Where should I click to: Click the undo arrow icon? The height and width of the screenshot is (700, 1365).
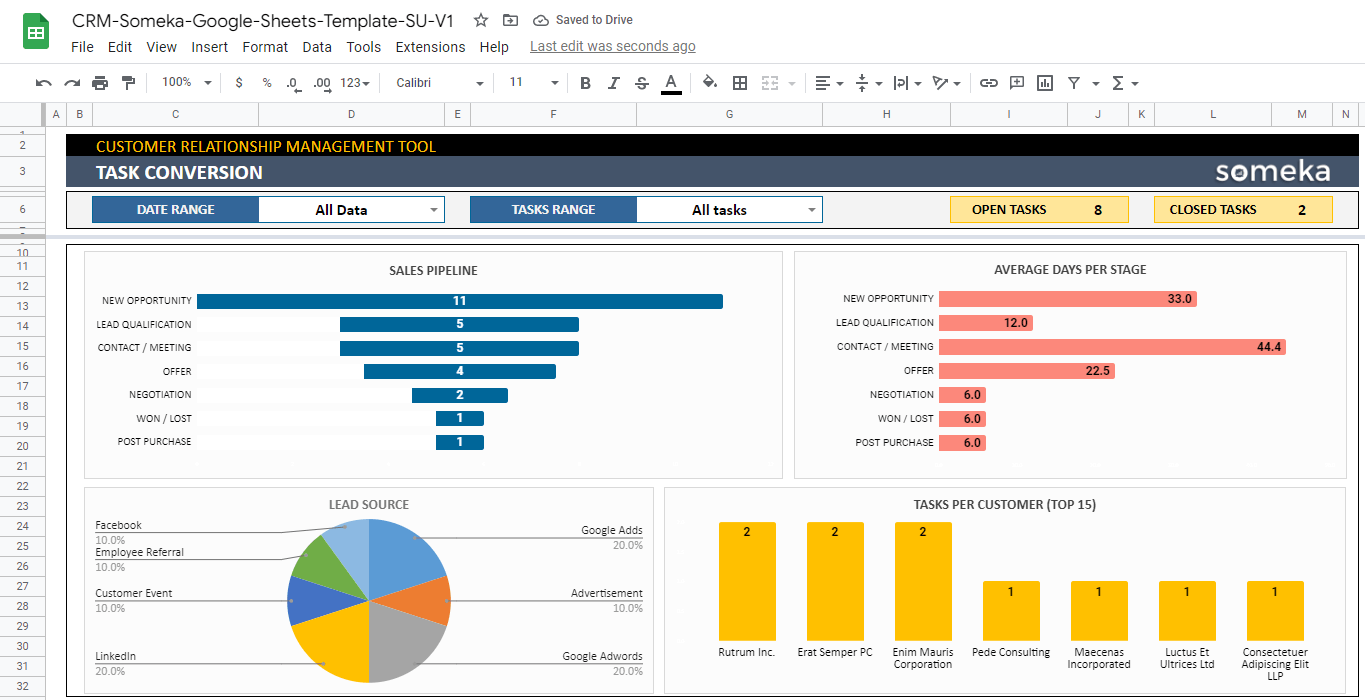click(43, 83)
